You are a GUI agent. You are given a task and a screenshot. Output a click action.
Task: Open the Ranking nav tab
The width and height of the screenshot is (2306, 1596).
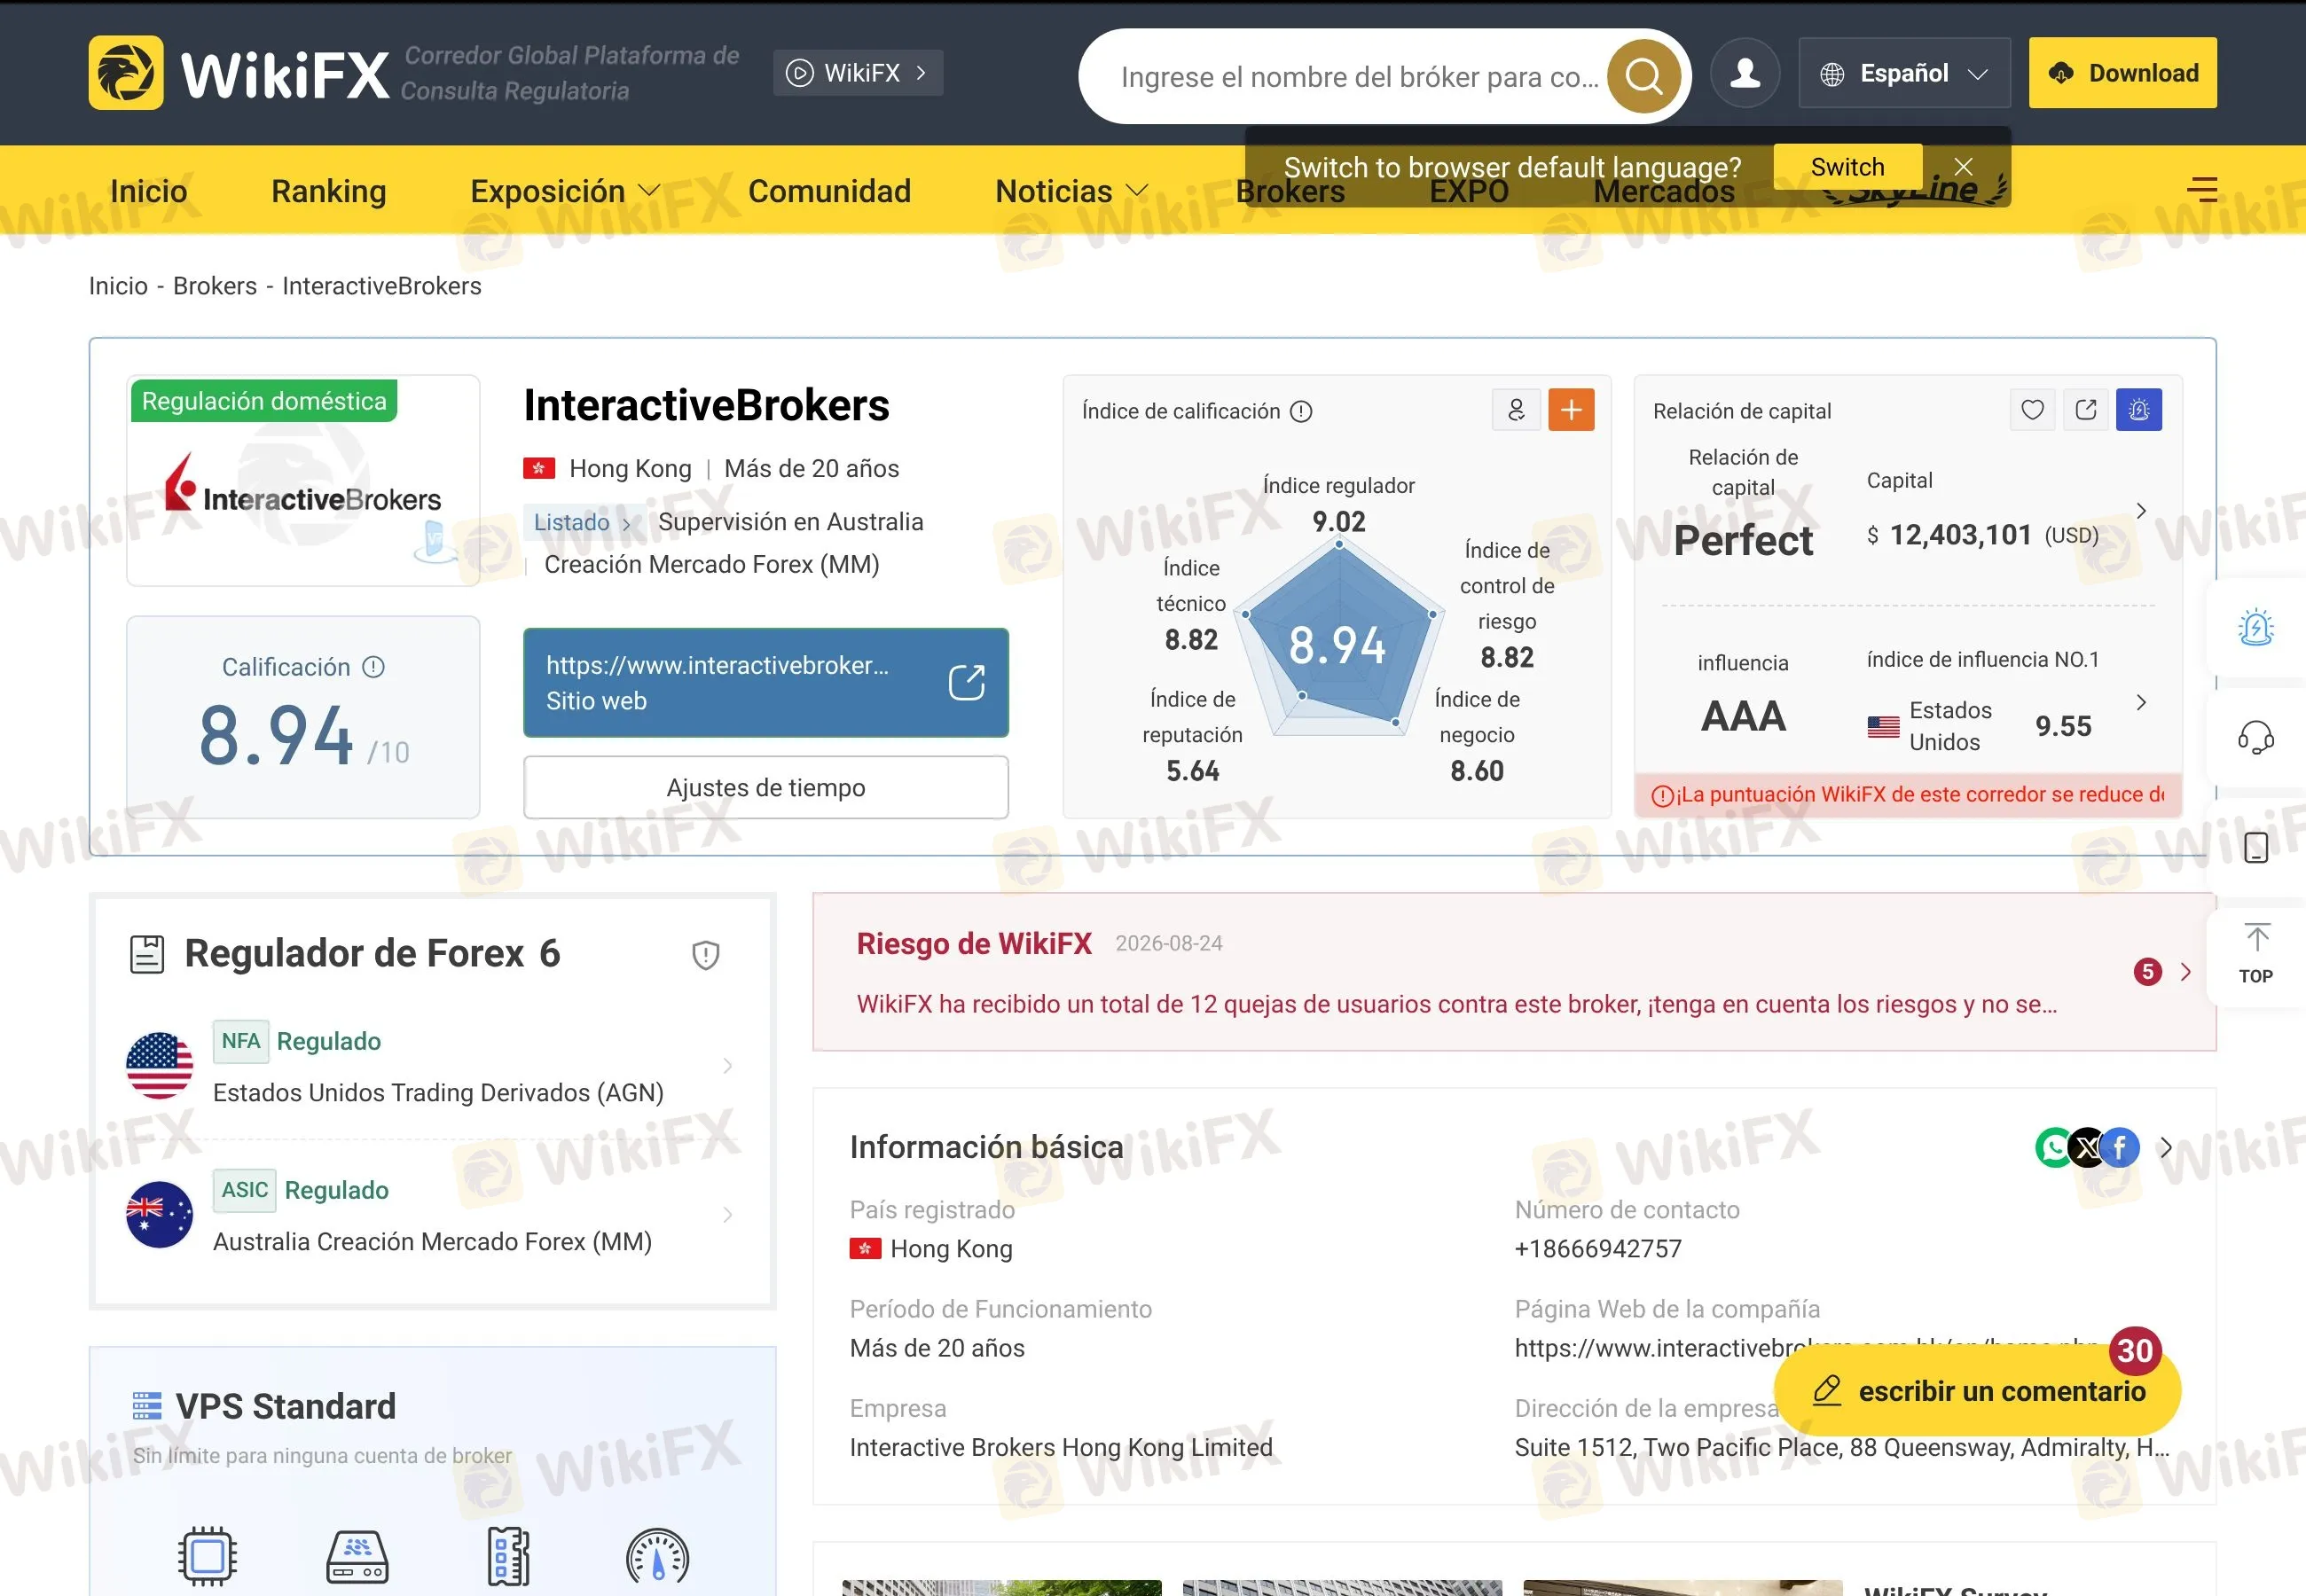[329, 191]
